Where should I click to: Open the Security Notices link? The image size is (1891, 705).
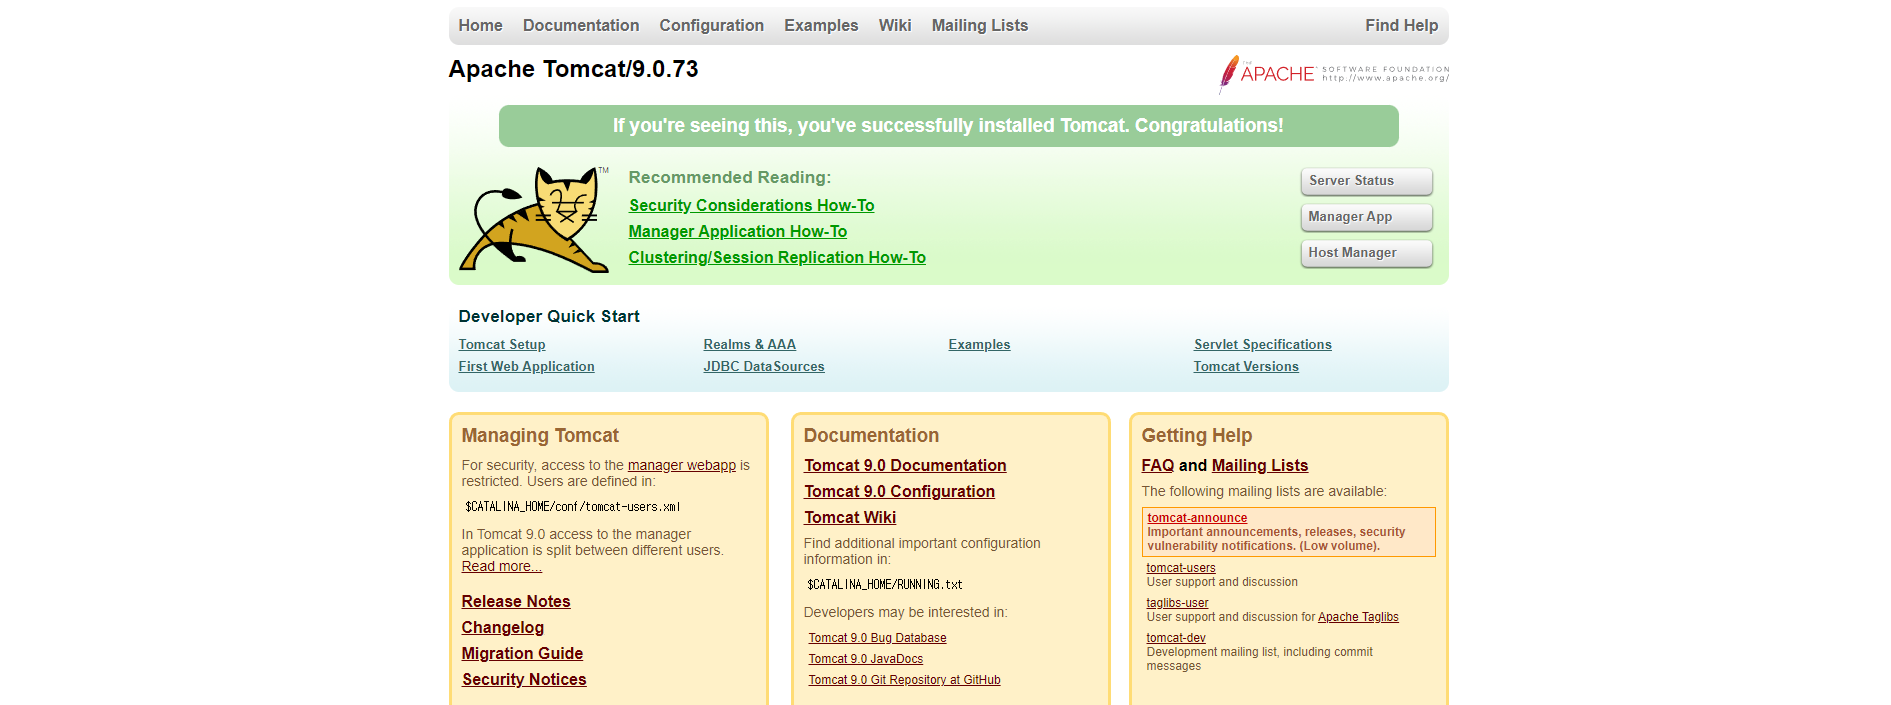(524, 679)
